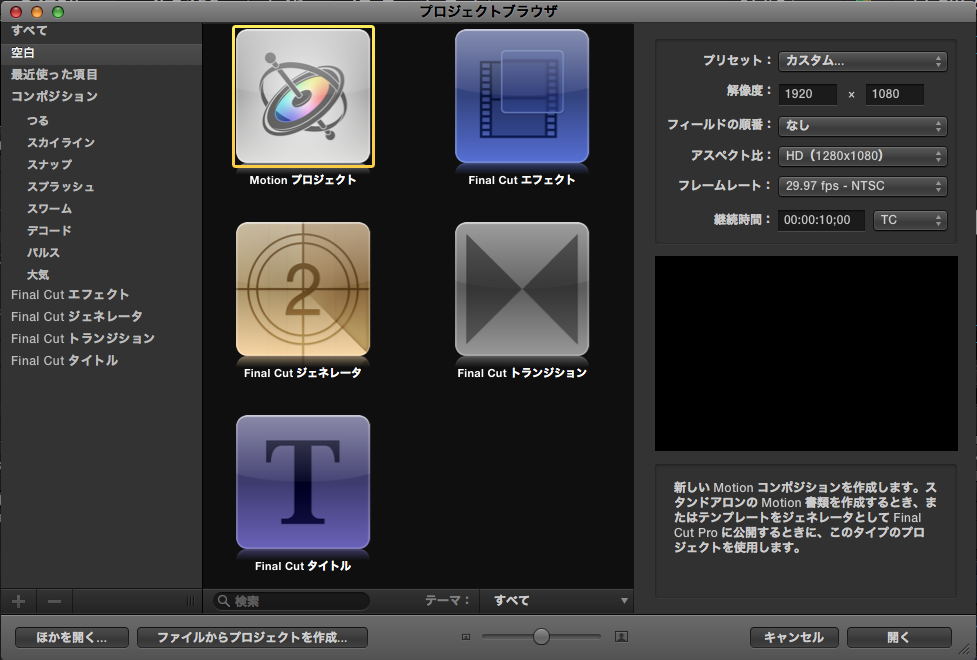The image size is (977, 660).
Task: Click the plus add-category icon
Action: (19, 601)
